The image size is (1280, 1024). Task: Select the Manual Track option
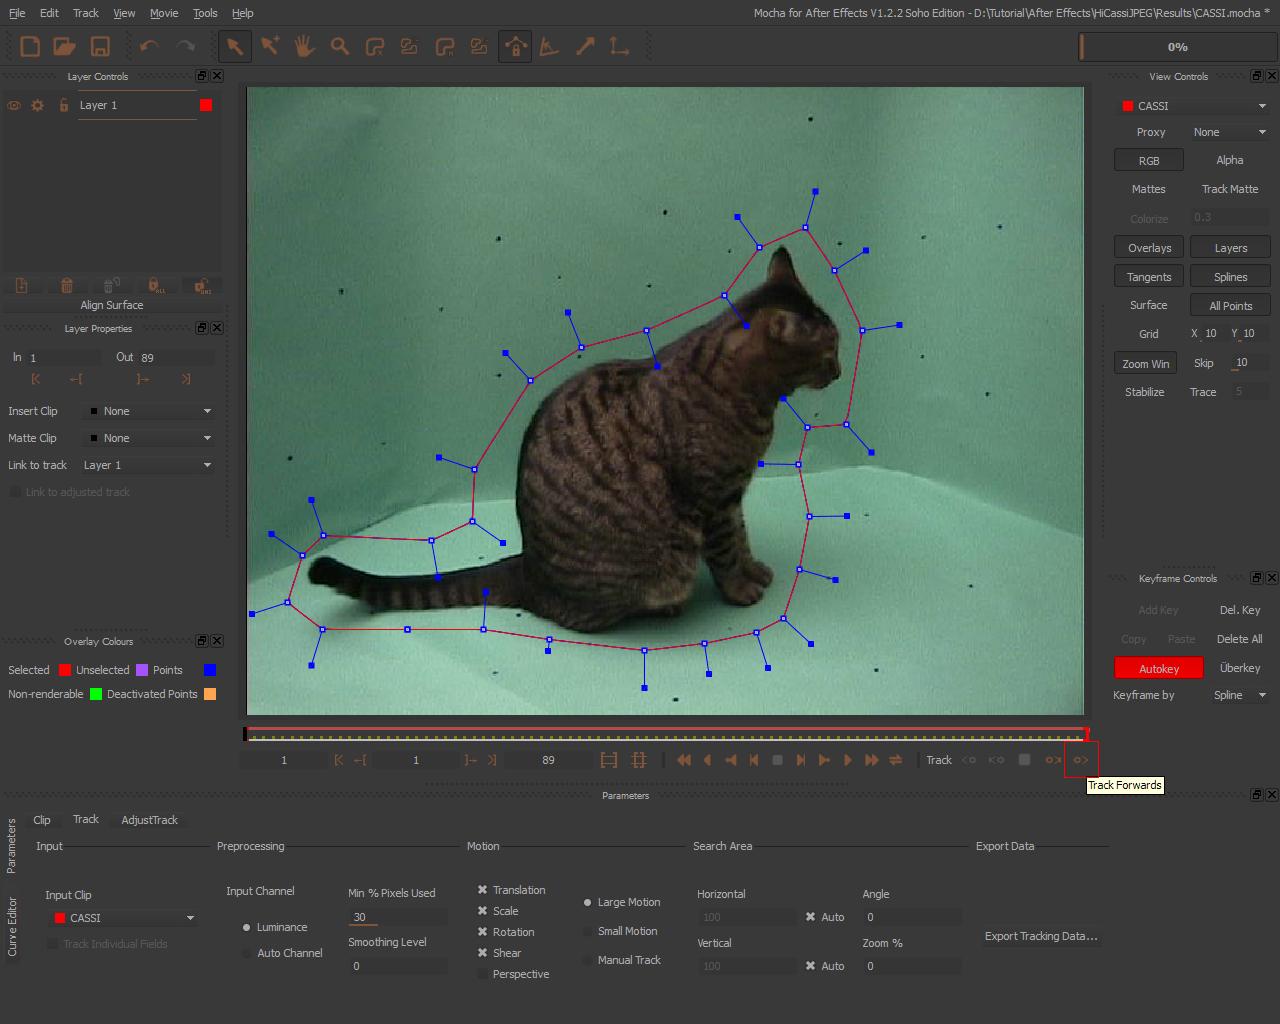coord(588,960)
